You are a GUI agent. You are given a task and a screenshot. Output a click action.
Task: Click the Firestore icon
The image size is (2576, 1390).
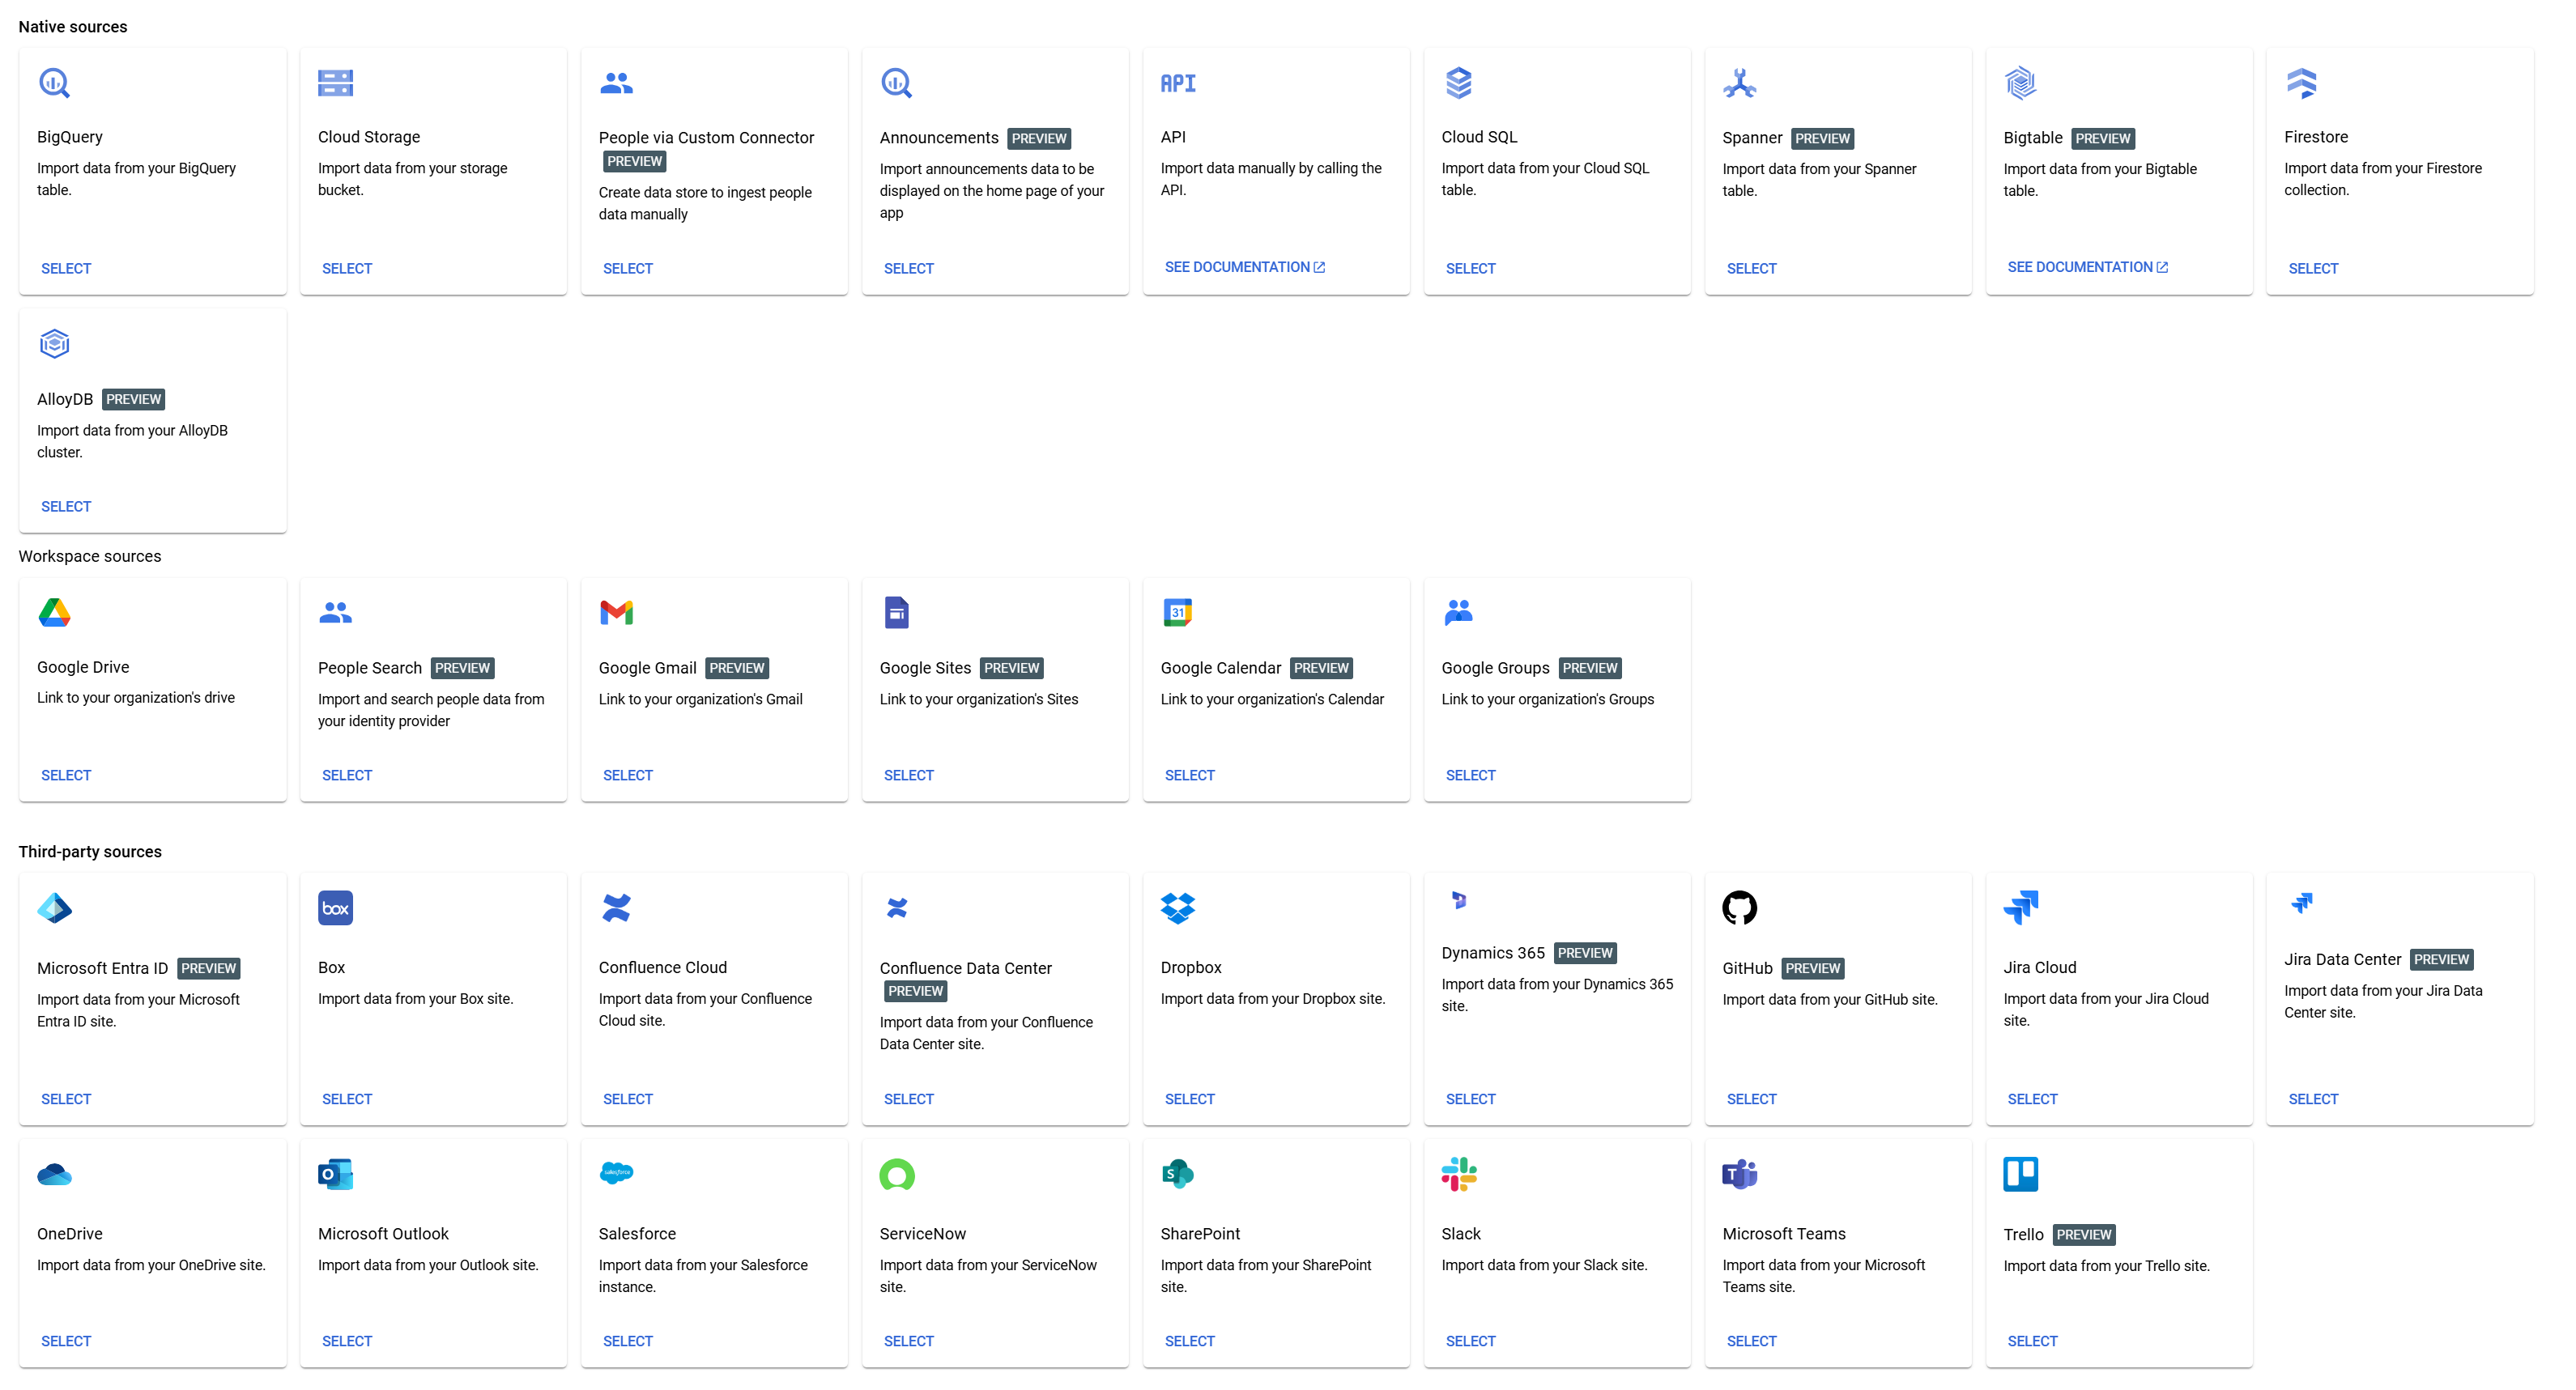[x=2302, y=83]
